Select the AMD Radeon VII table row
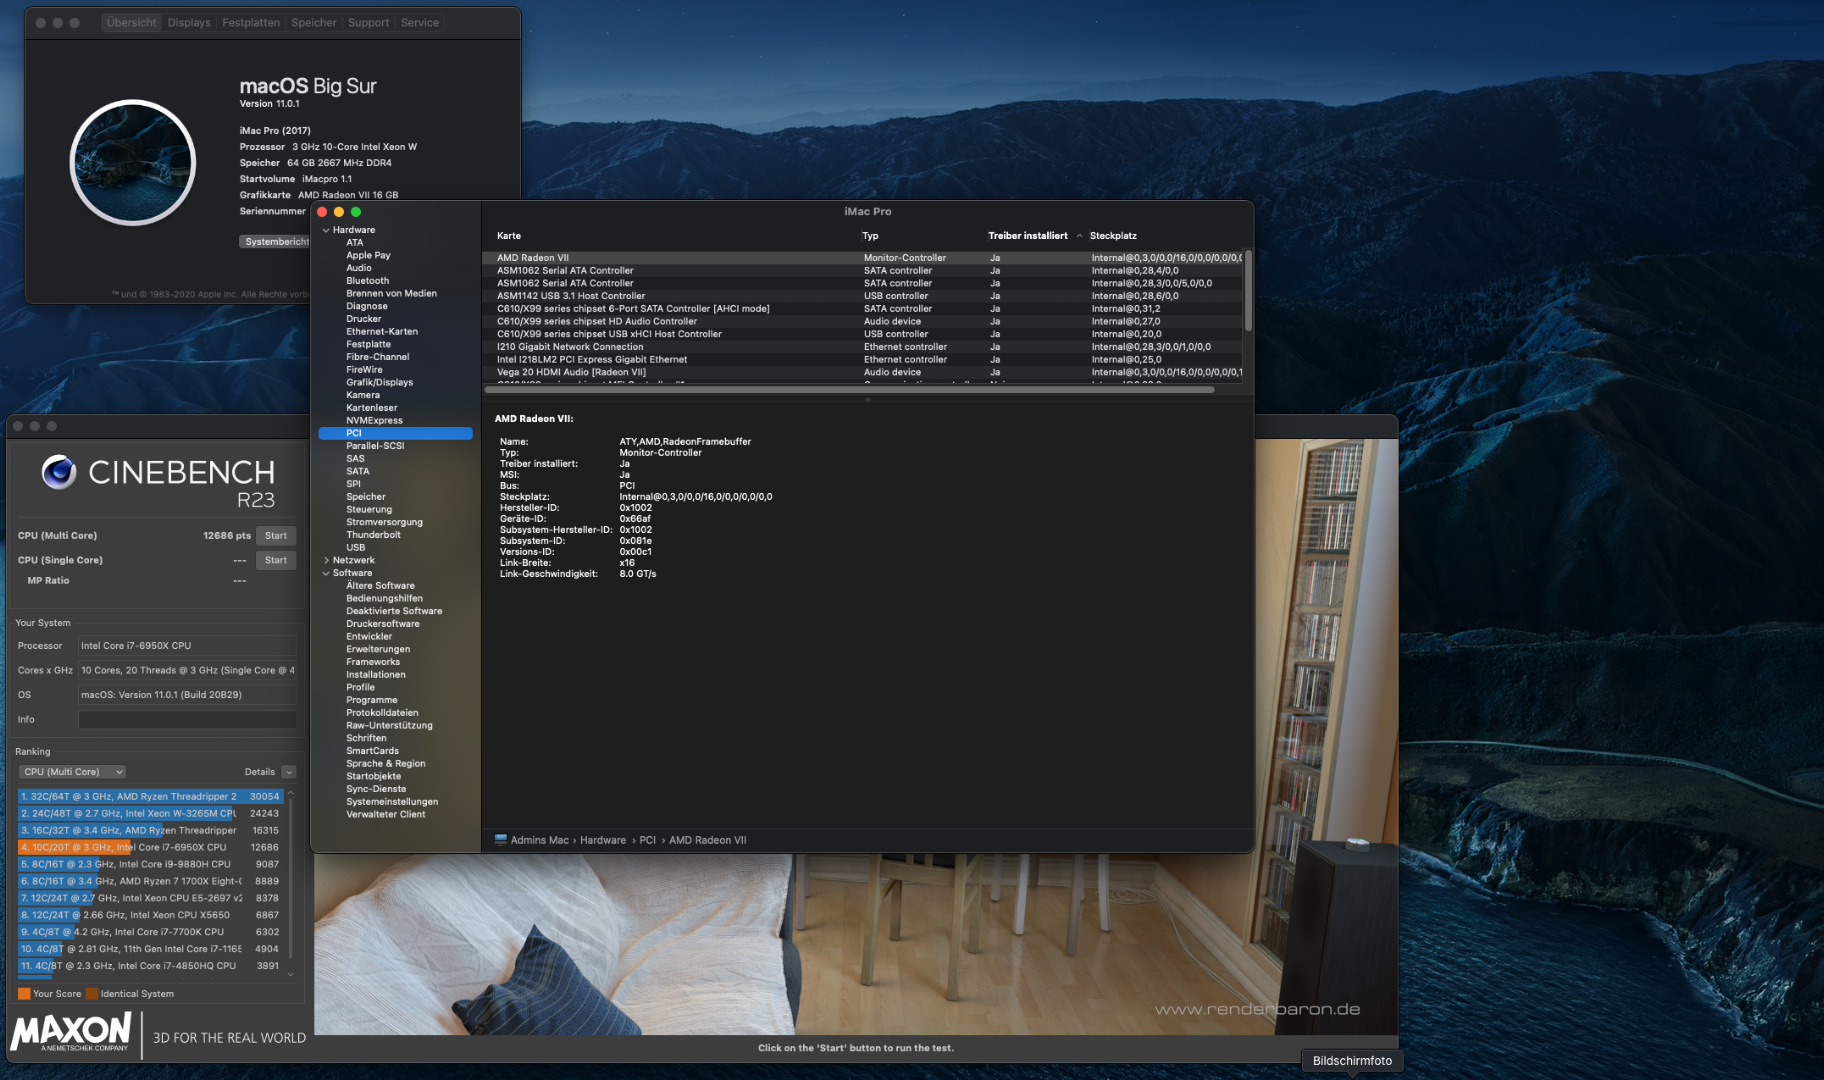The height and width of the screenshot is (1080, 1824). click(864, 258)
